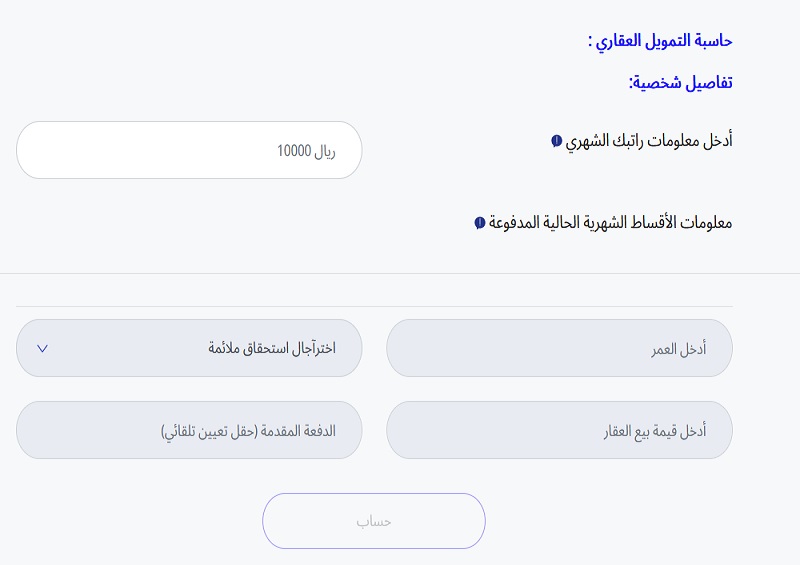Click info icon beside current monthly installments label
Image resolution: width=800 pixels, height=565 pixels.
tap(480, 223)
